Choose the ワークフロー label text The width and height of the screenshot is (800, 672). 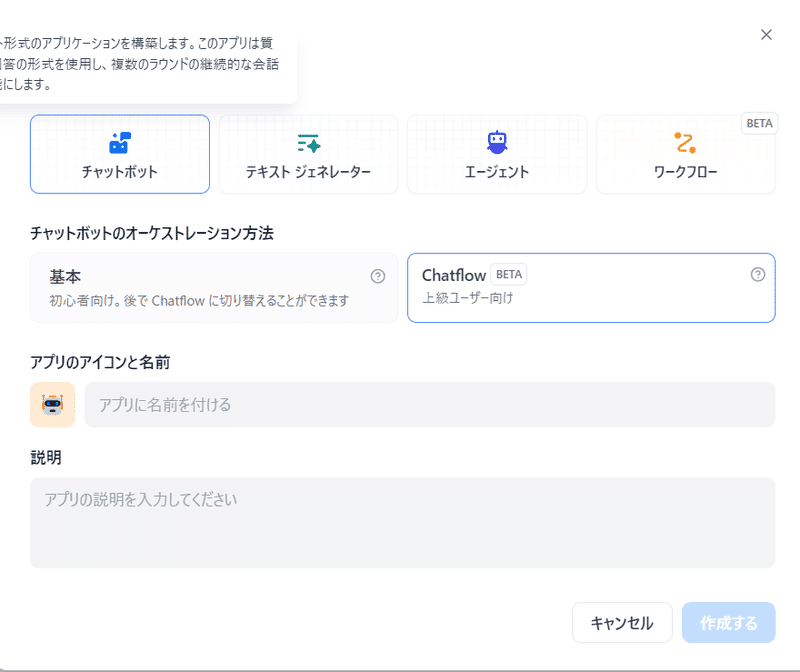tap(685, 172)
